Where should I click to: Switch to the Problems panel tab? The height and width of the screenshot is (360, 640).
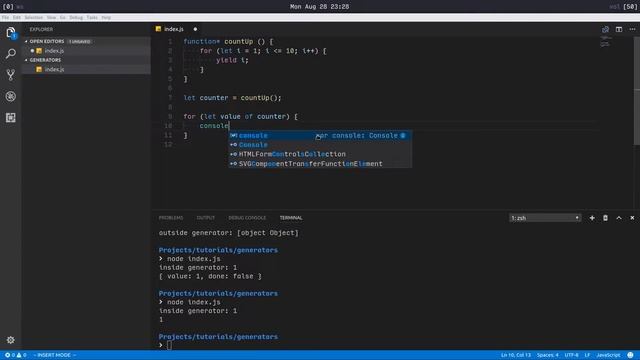click(171, 218)
